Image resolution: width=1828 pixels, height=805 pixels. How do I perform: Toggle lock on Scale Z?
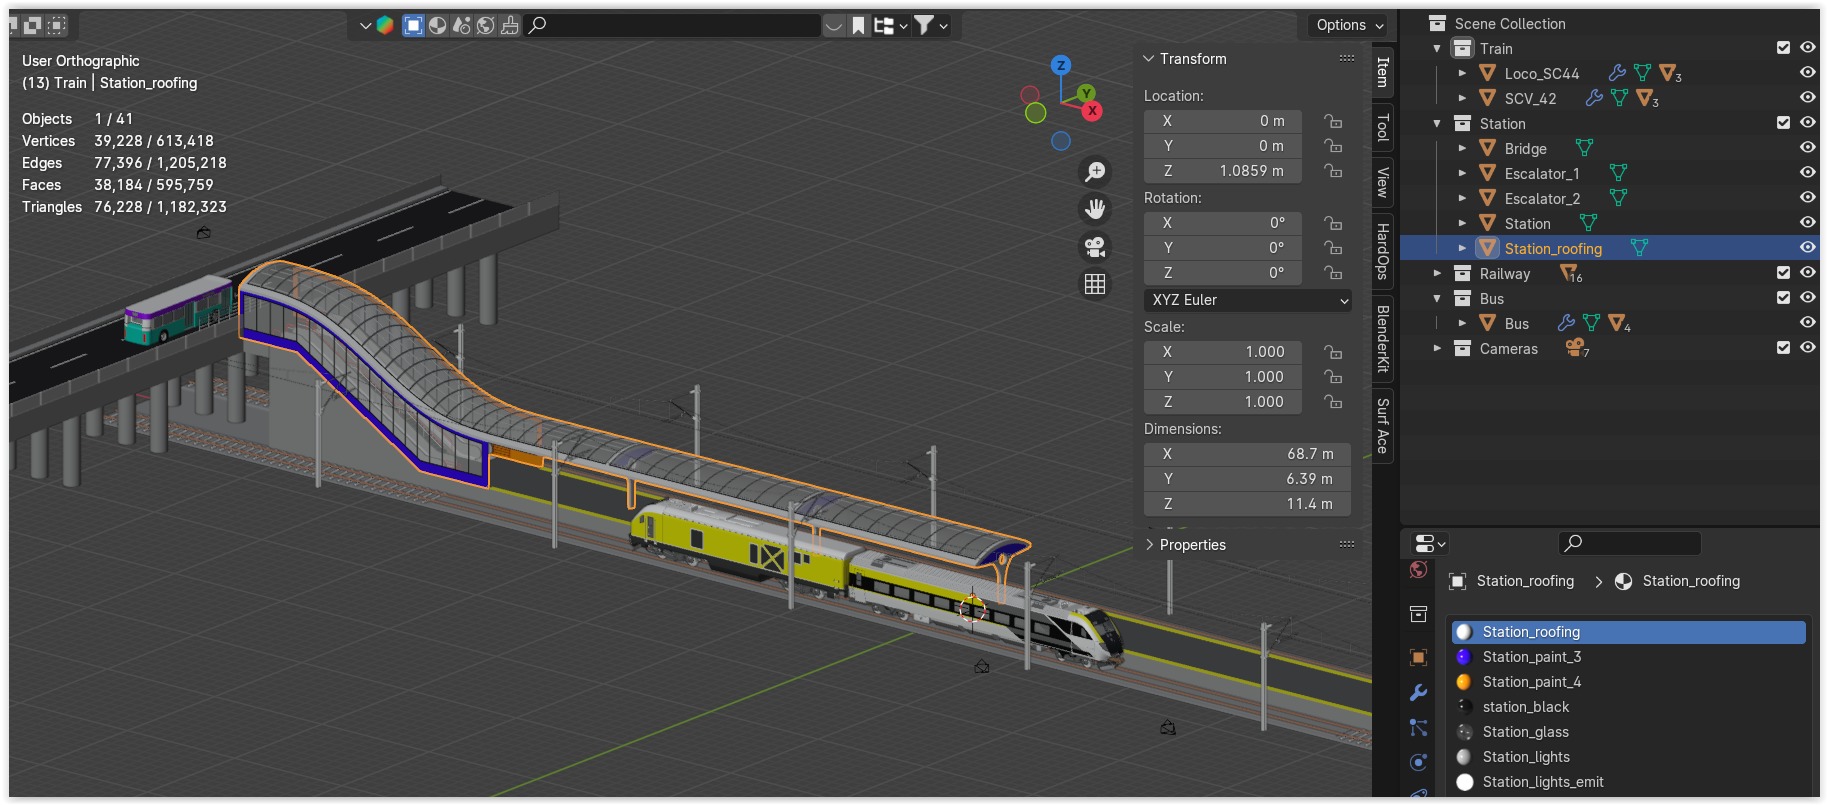pos(1333,402)
